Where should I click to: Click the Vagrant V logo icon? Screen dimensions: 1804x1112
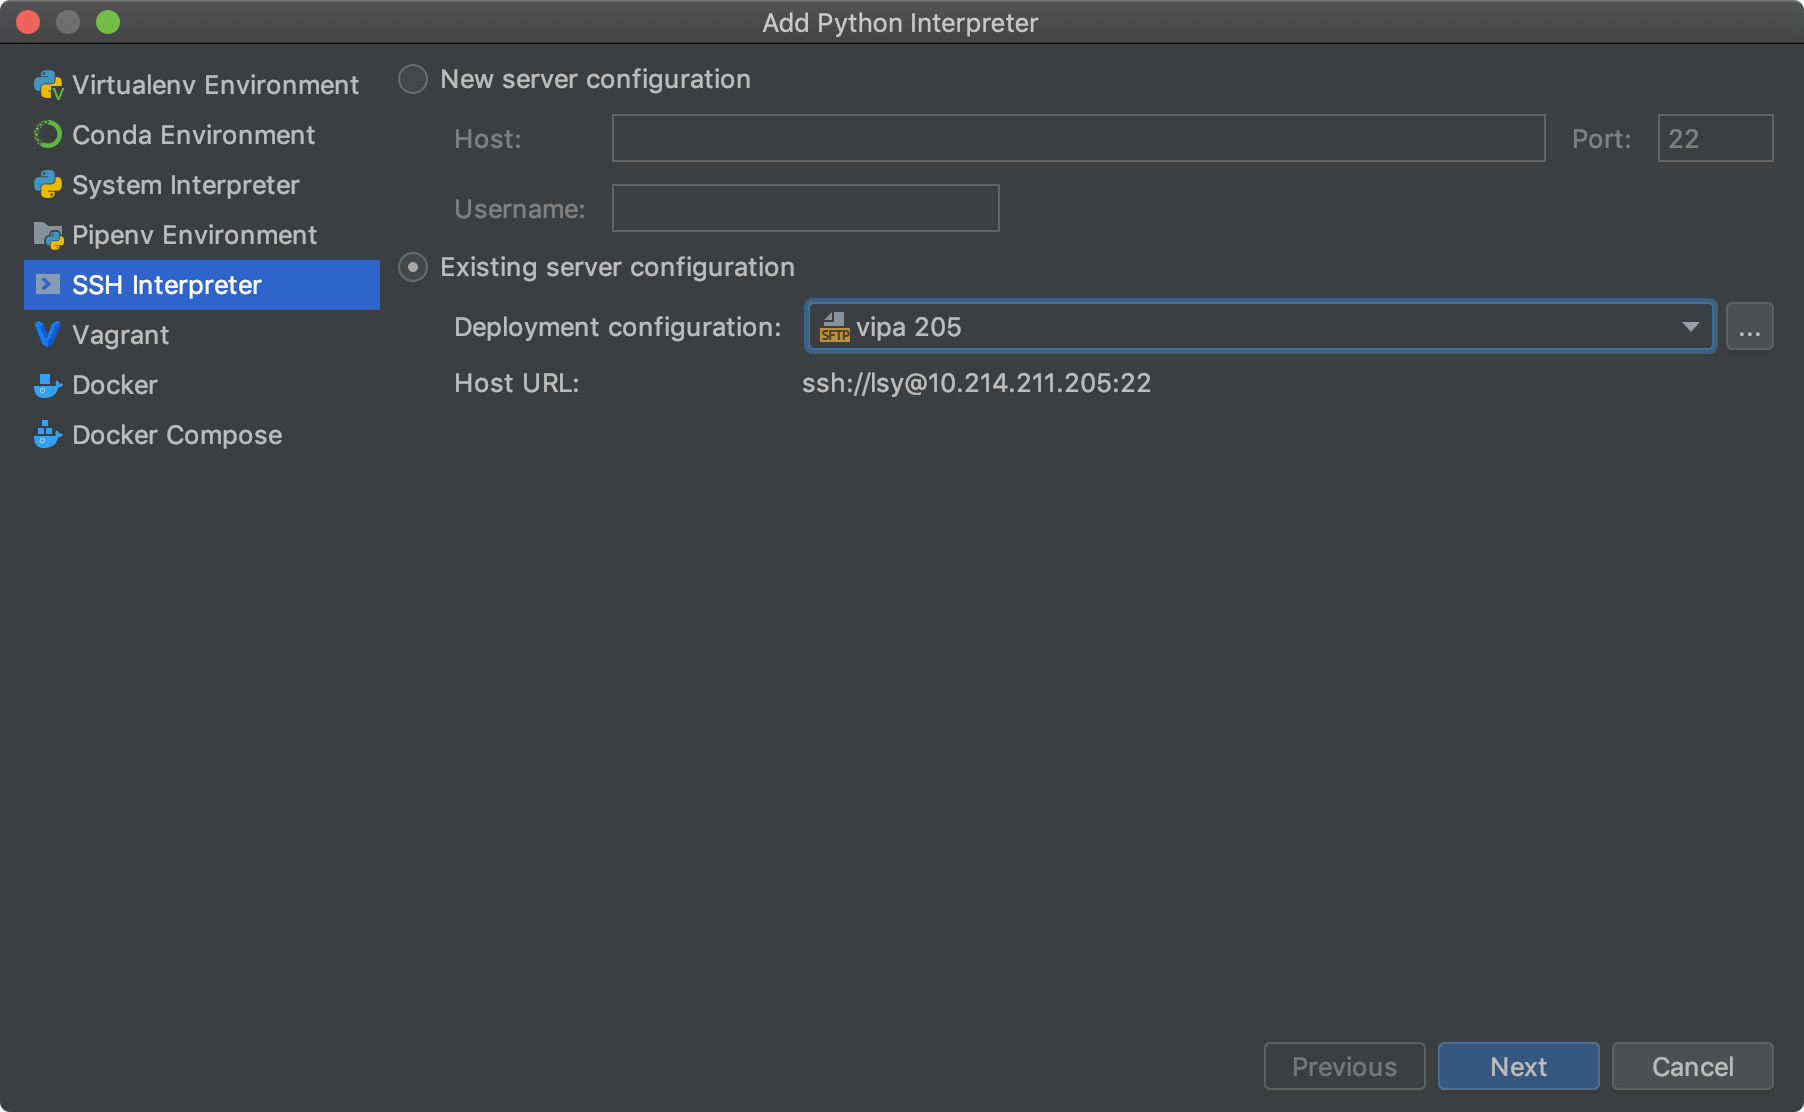[48, 335]
